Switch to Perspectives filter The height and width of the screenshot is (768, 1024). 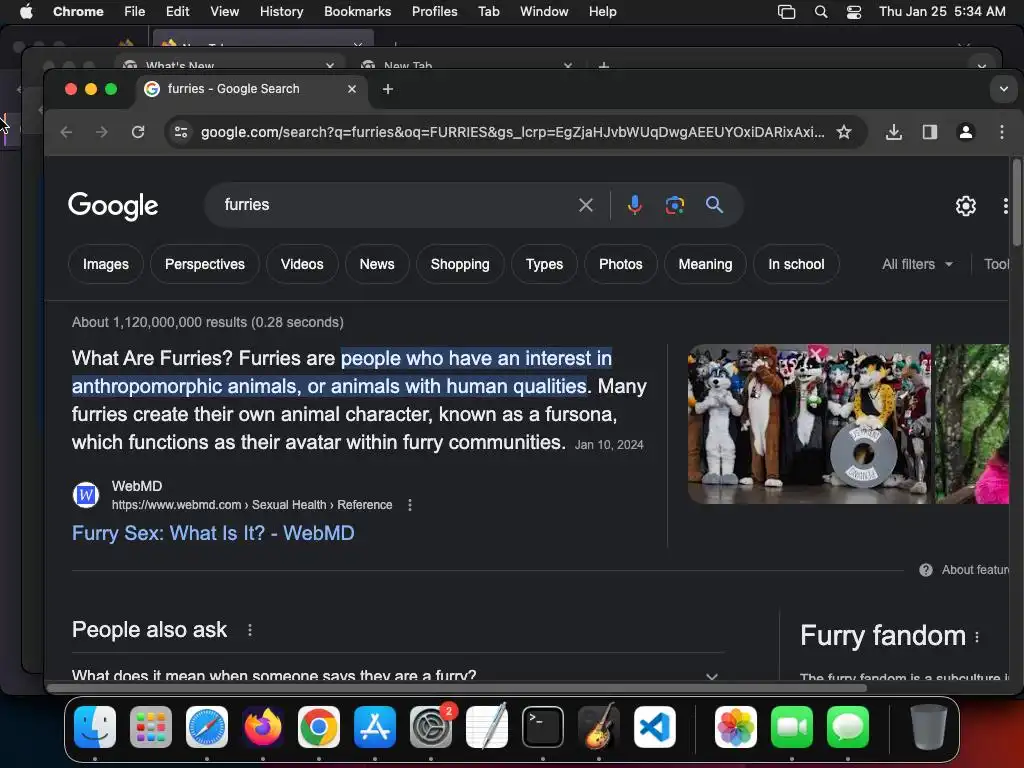[204, 264]
